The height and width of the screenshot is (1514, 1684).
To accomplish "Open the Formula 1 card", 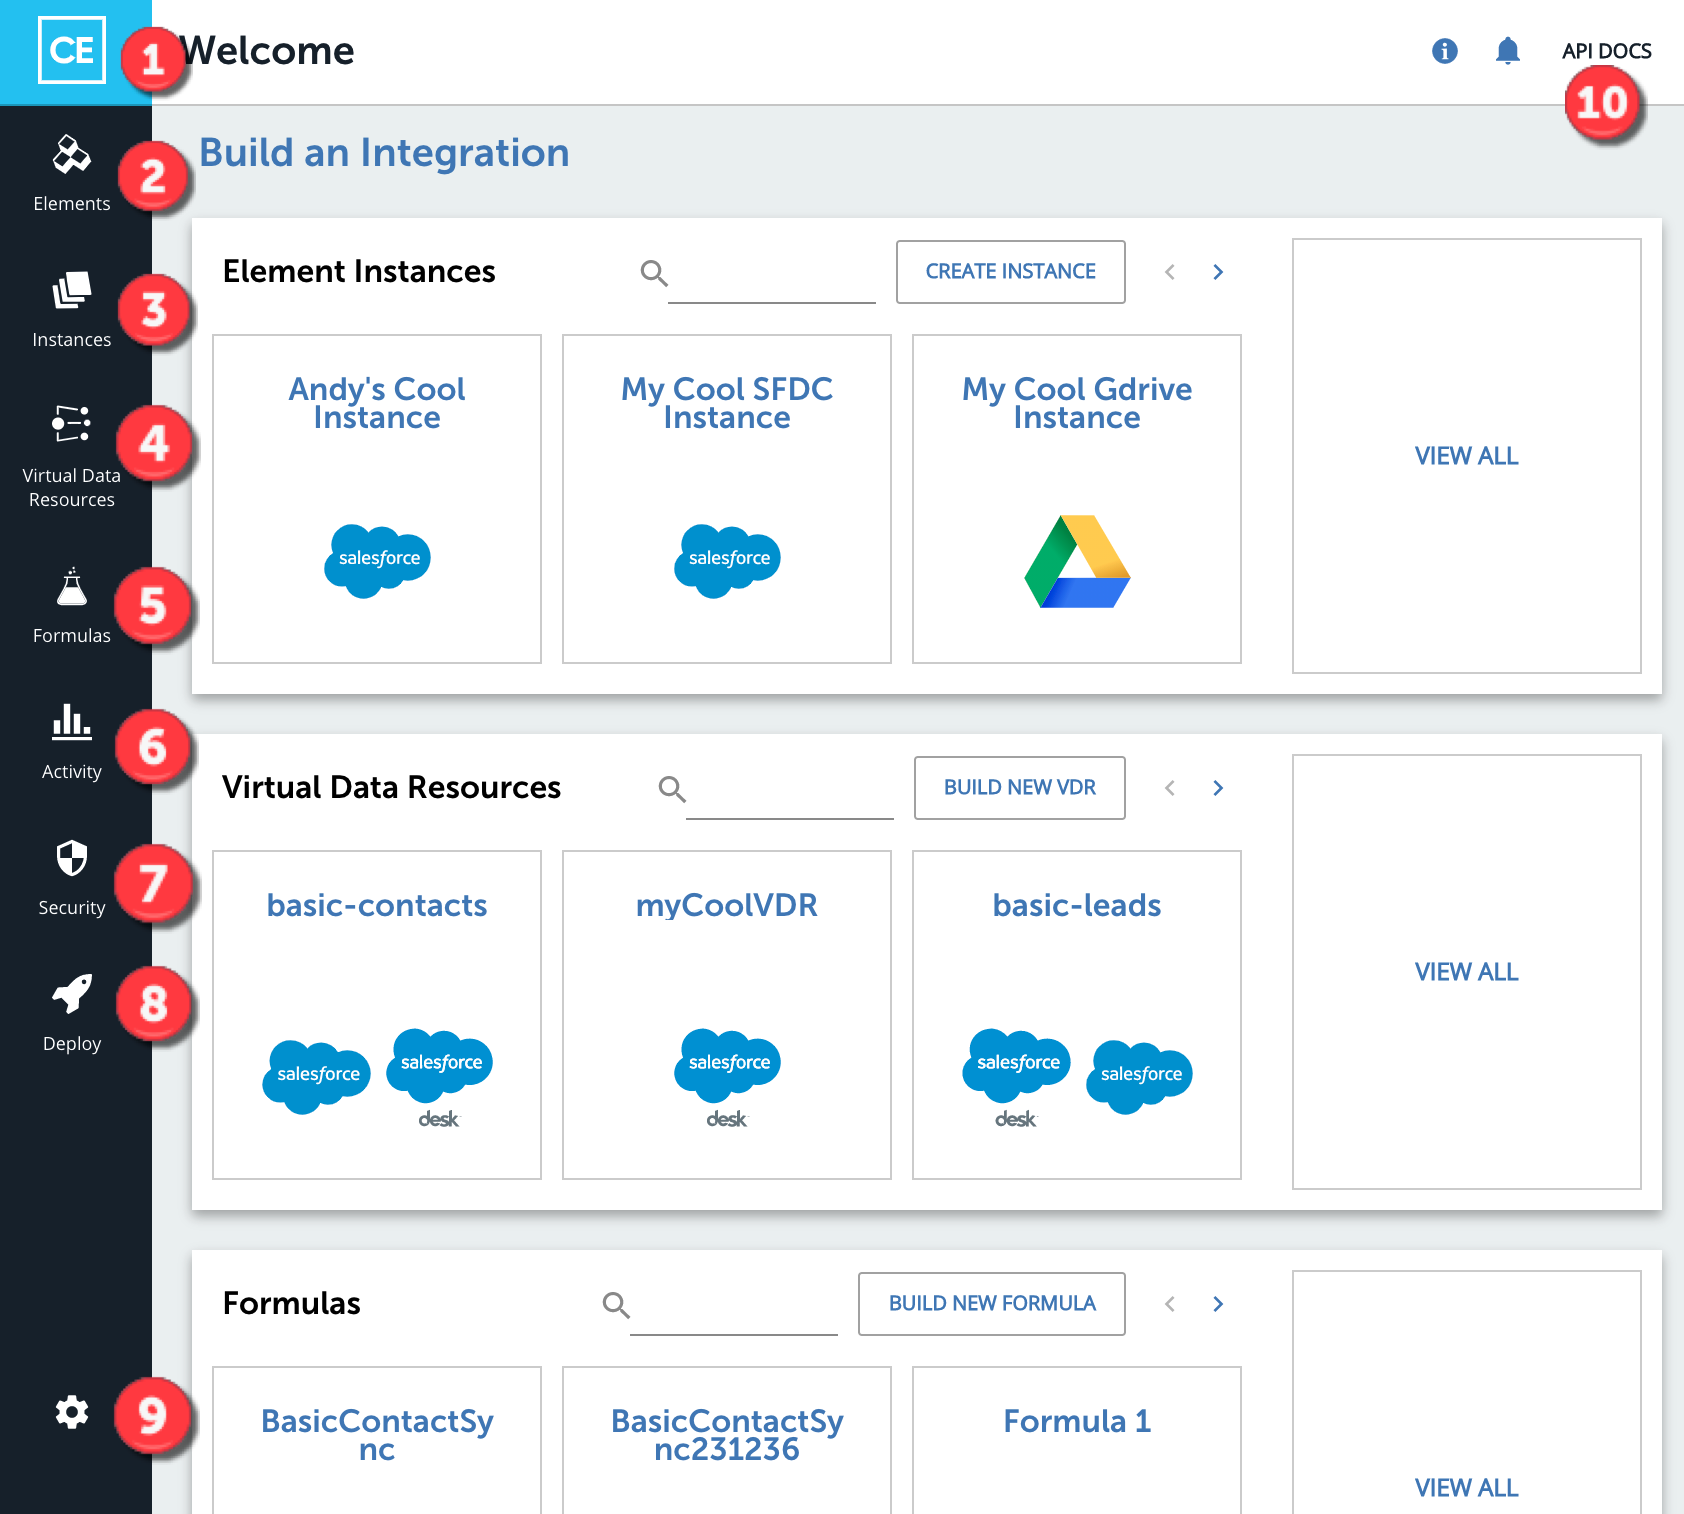I will (x=1077, y=1440).
